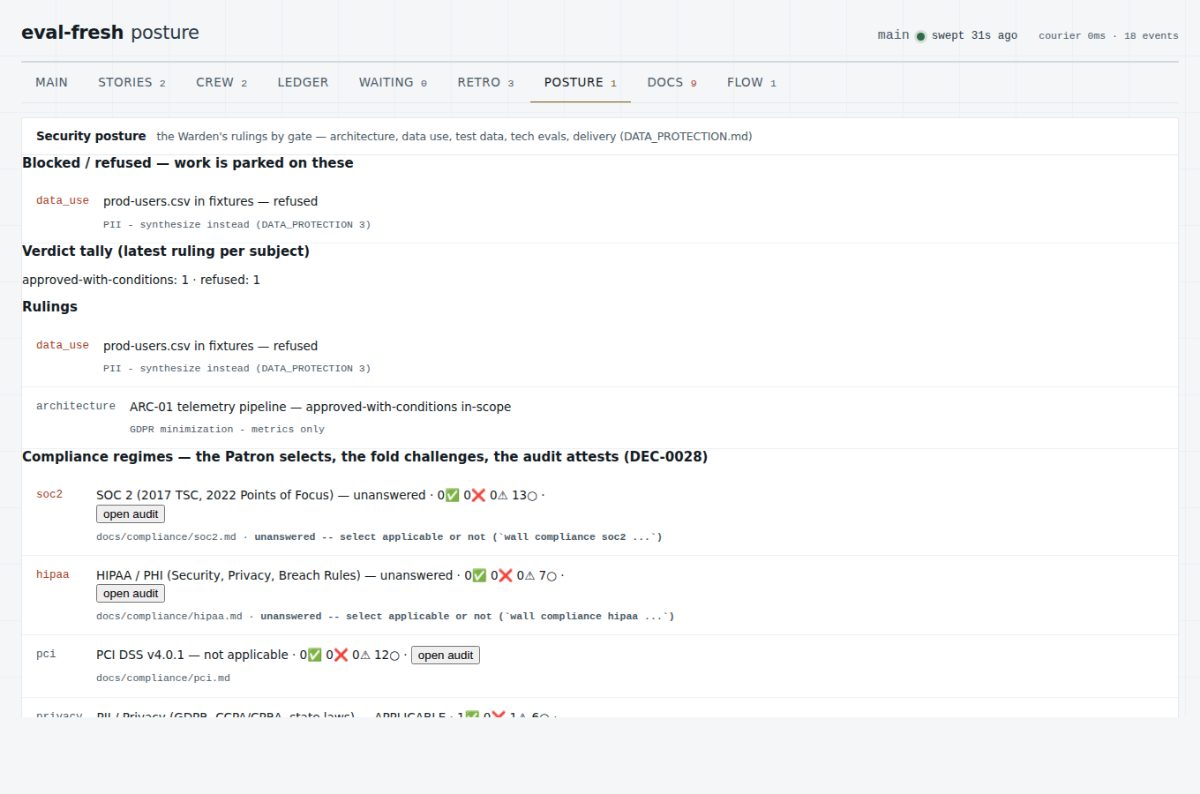Click the ARC-01 telemetry pipeline ruling
1200x794 pixels.
pyautogui.click(x=320, y=407)
